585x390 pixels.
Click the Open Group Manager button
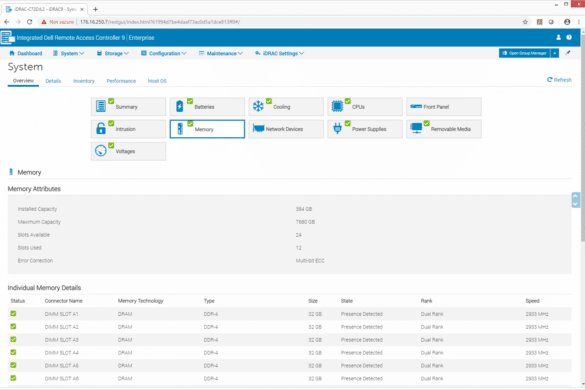click(525, 53)
